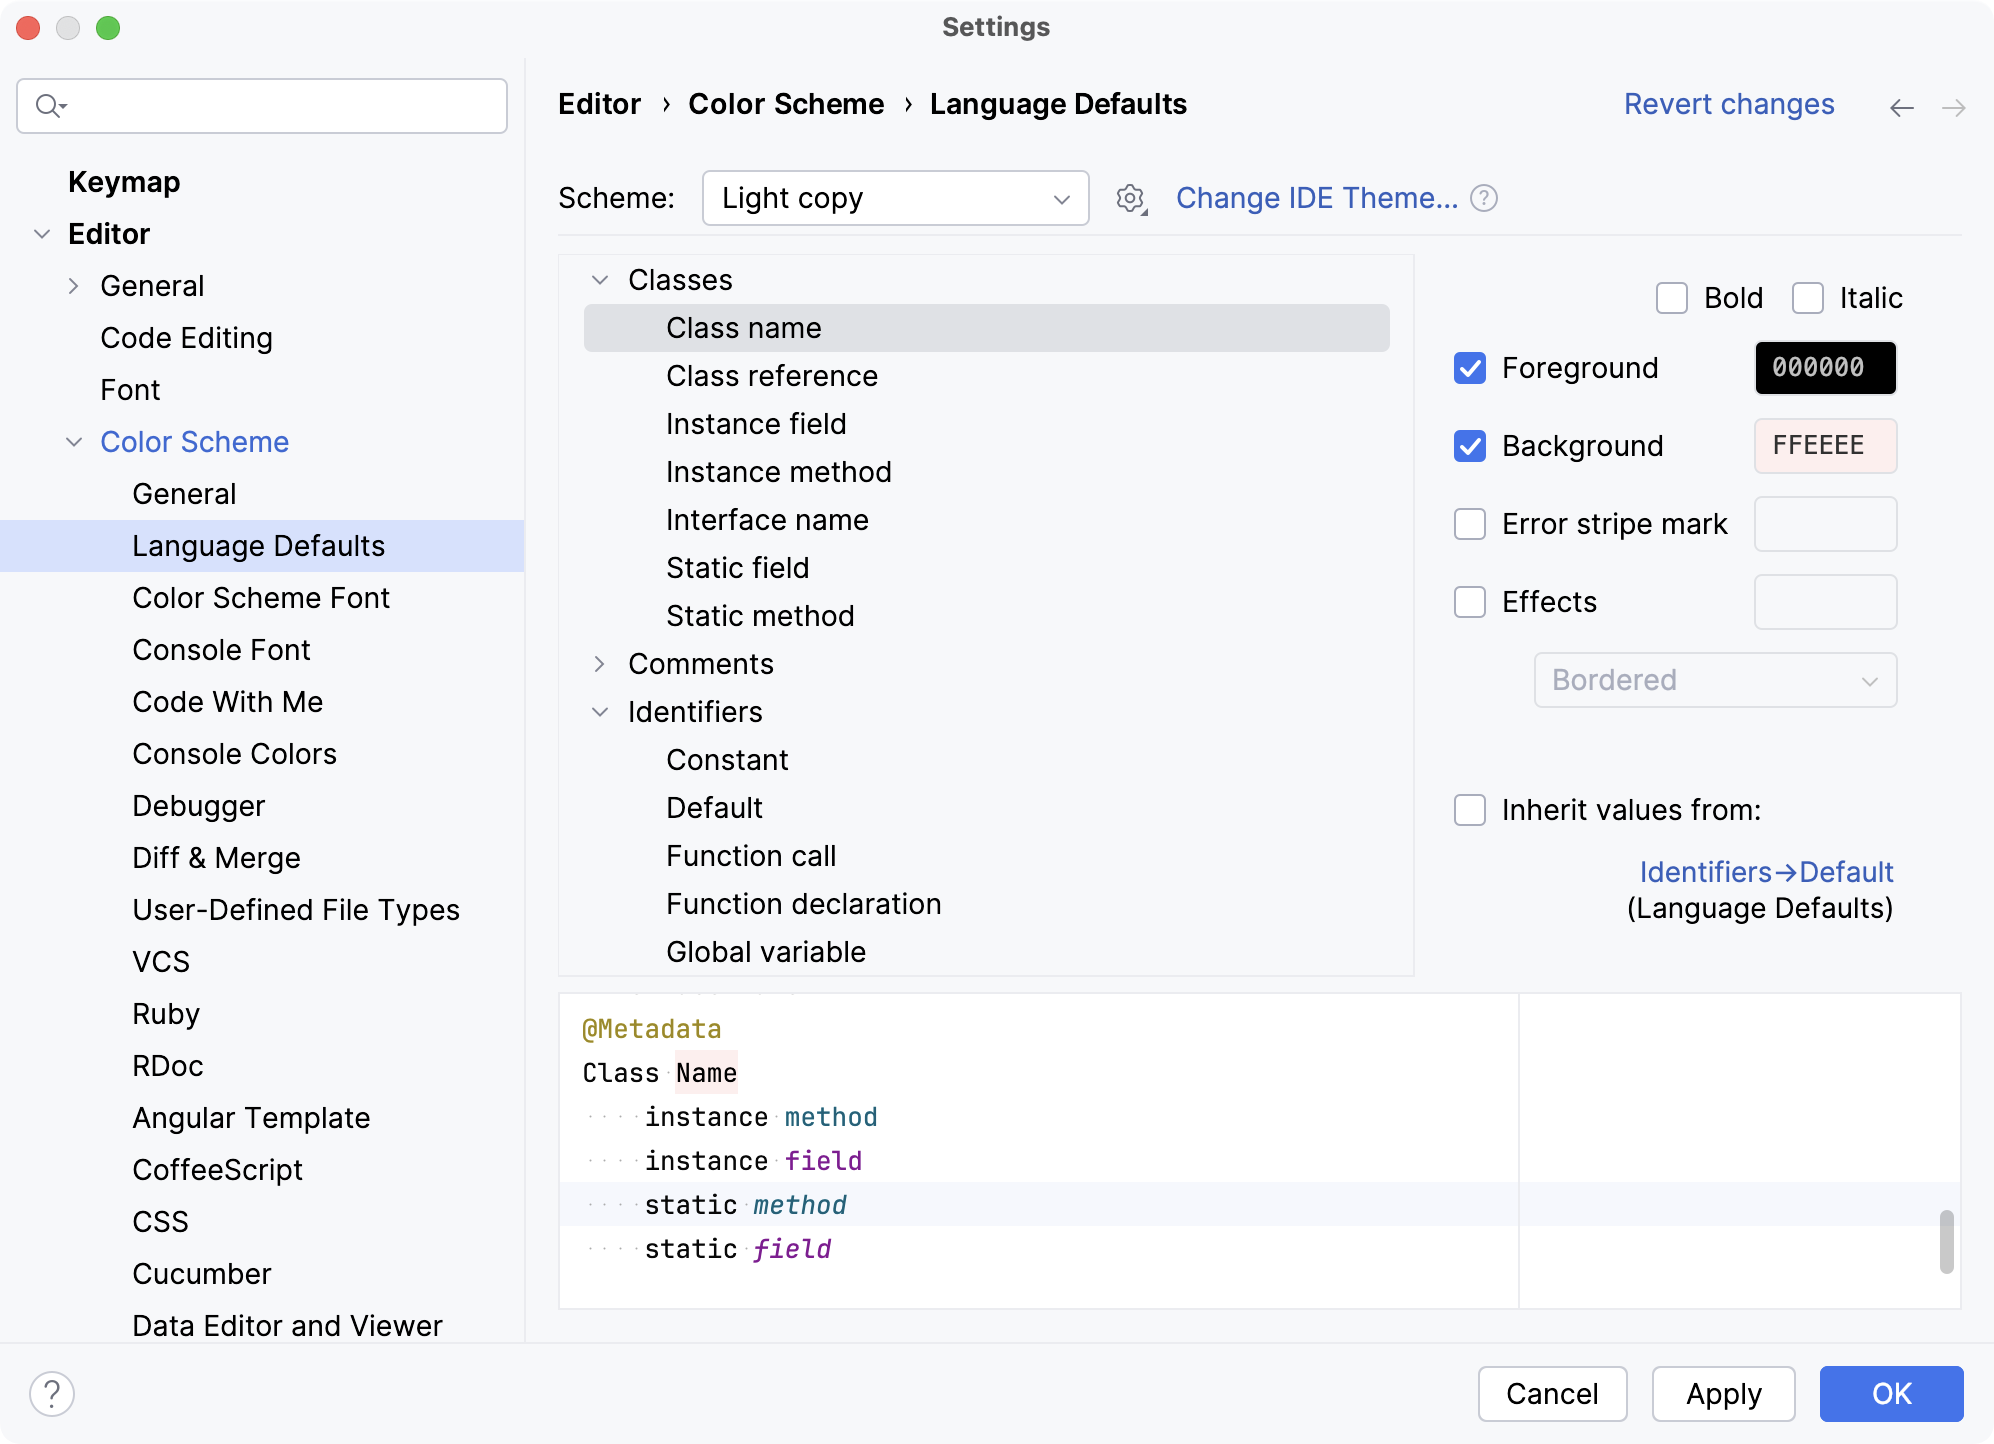Image resolution: width=1994 pixels, height=1444 pixels.
Task: Toggle the Foreground color checkbox
Action: pyautogui.click(x=1472, y=367)
